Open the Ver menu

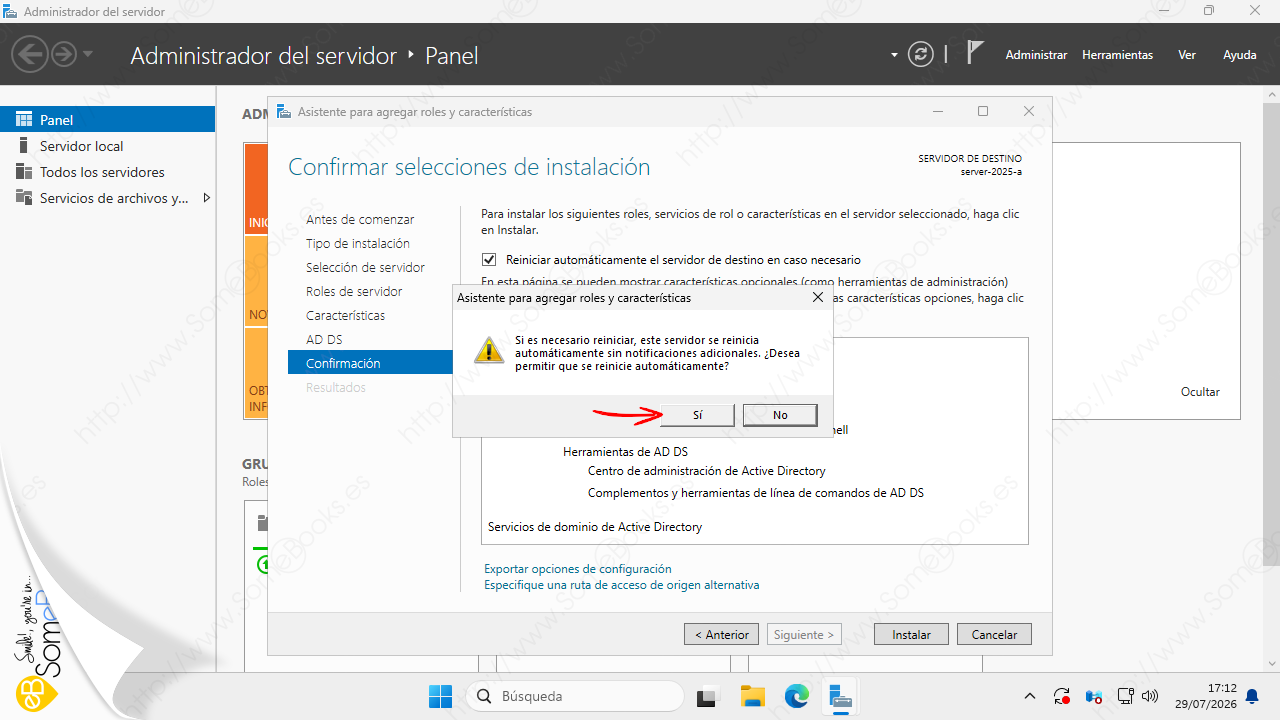[1187, 55]
